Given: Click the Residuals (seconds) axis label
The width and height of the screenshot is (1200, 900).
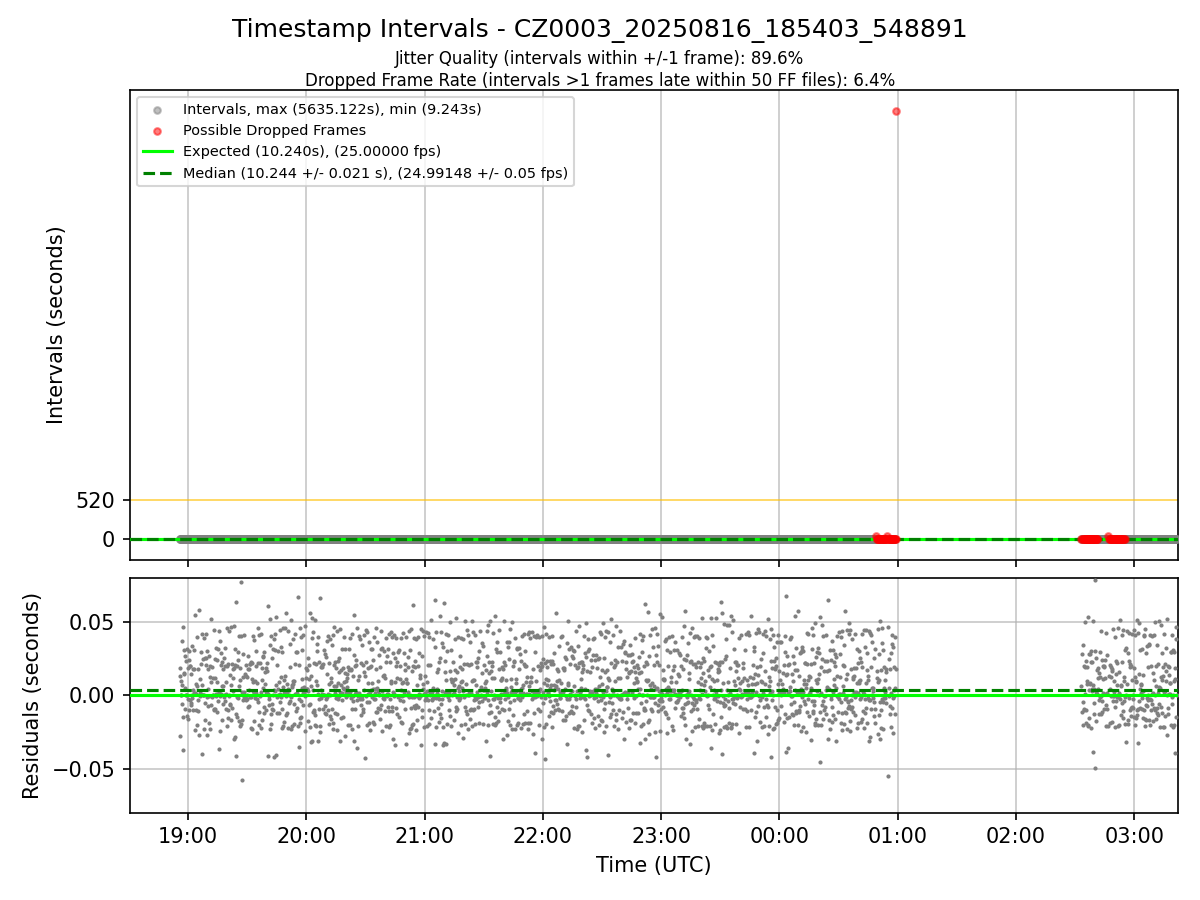Looking at the screenshot, I should (32, 695).
